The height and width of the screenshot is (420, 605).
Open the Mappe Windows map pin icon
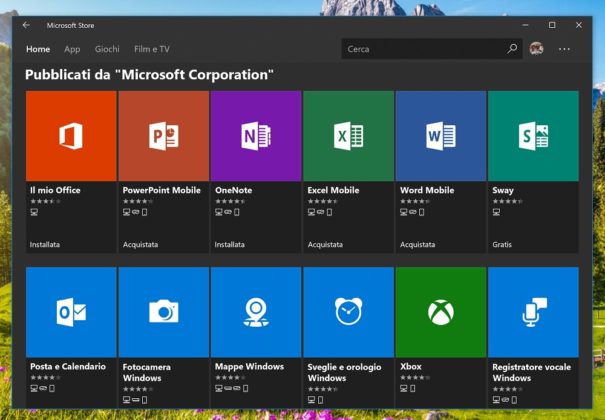[256, 312]
